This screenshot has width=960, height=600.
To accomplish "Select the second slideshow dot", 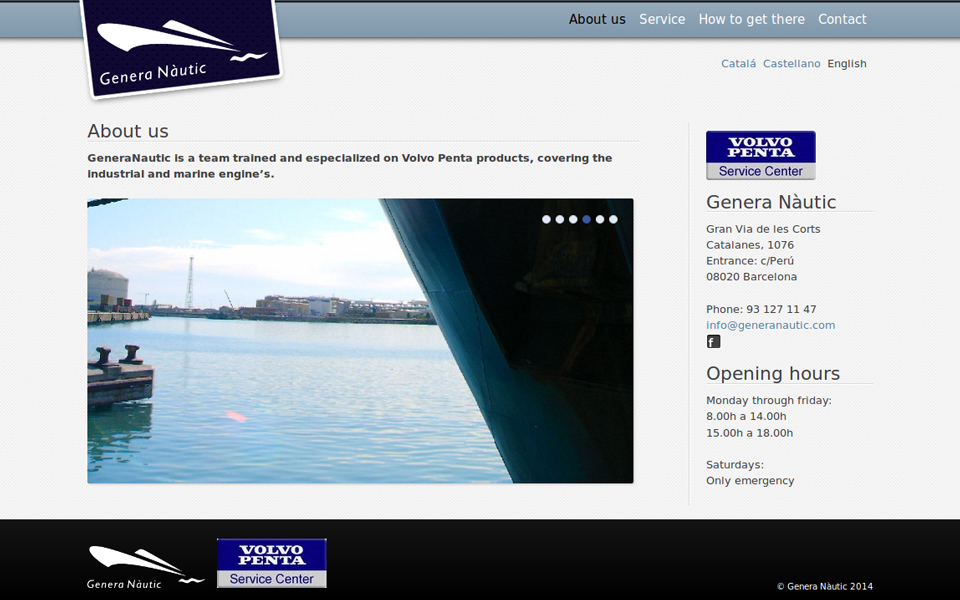I will tap(560, 219).
